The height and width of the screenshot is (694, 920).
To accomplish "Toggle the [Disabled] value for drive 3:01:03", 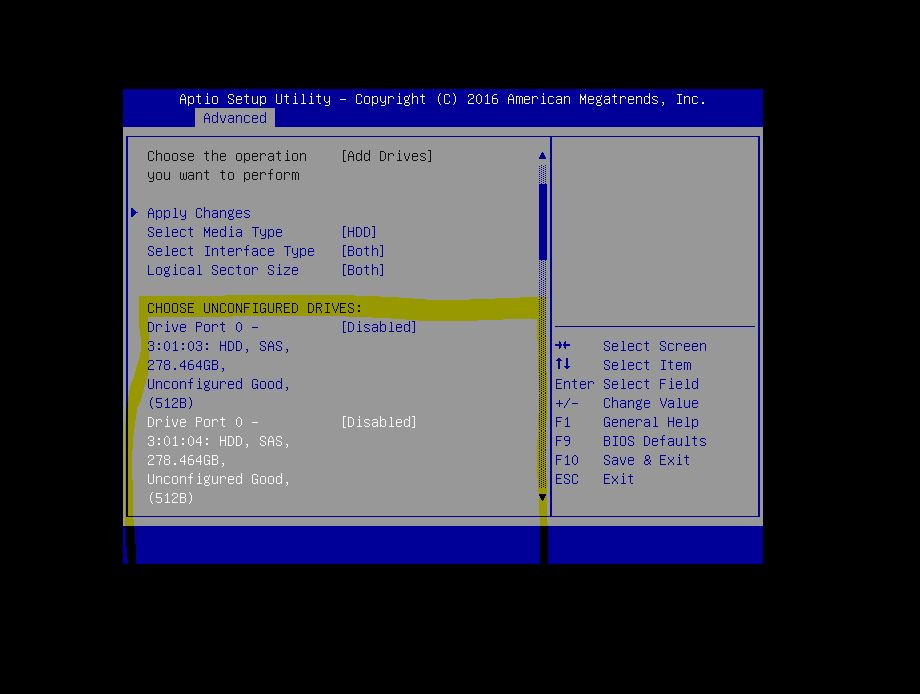I will tap(378, 327).
